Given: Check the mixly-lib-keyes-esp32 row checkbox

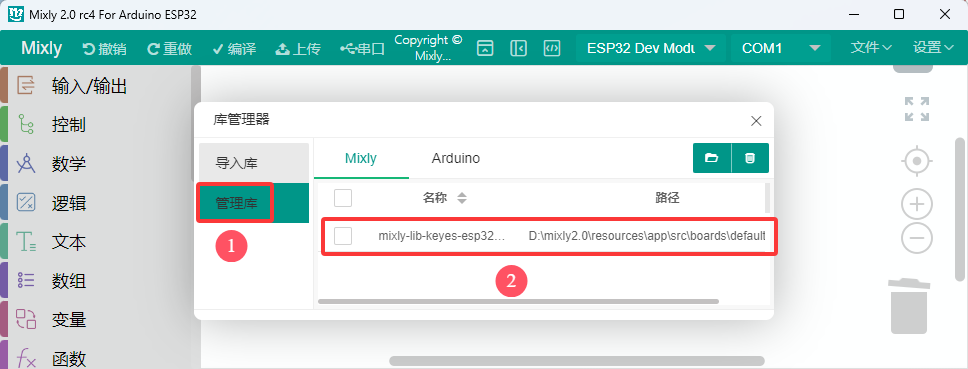Looking at the screenshot, I should [343, 236].
